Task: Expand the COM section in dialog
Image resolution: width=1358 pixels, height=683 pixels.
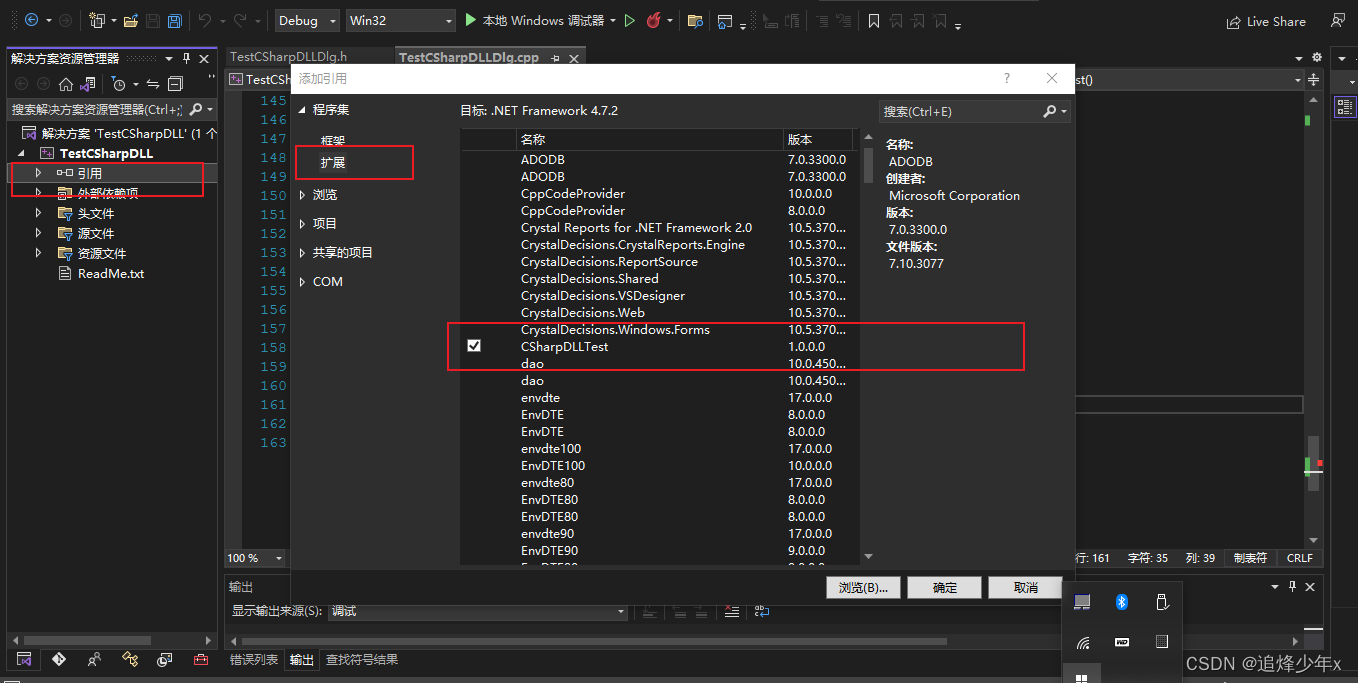Action: coord(303,282)
